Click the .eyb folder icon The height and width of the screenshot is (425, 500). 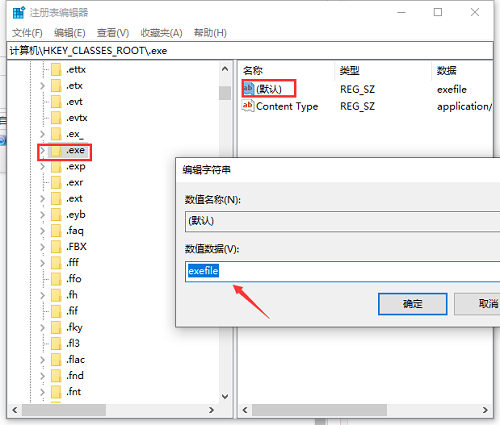click(x=56, y=215)
